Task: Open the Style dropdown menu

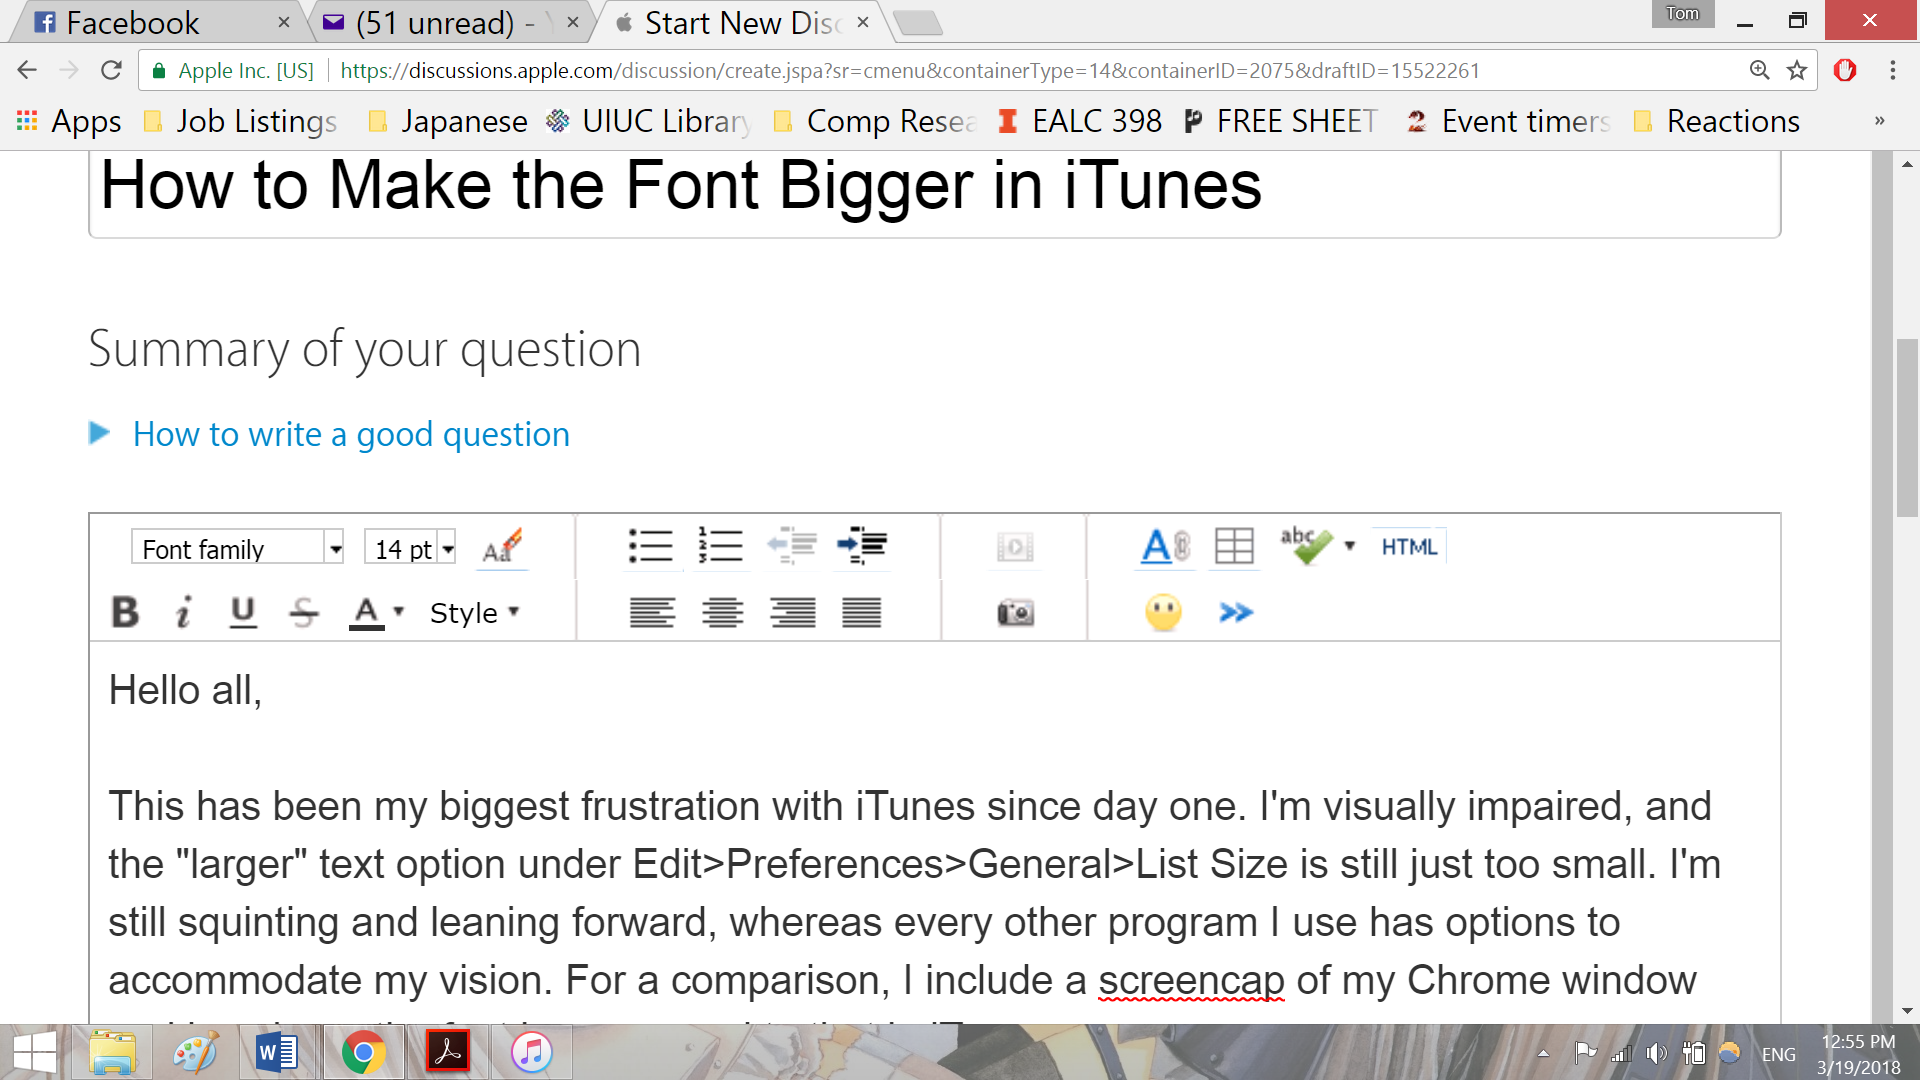Action: point(471,611)
